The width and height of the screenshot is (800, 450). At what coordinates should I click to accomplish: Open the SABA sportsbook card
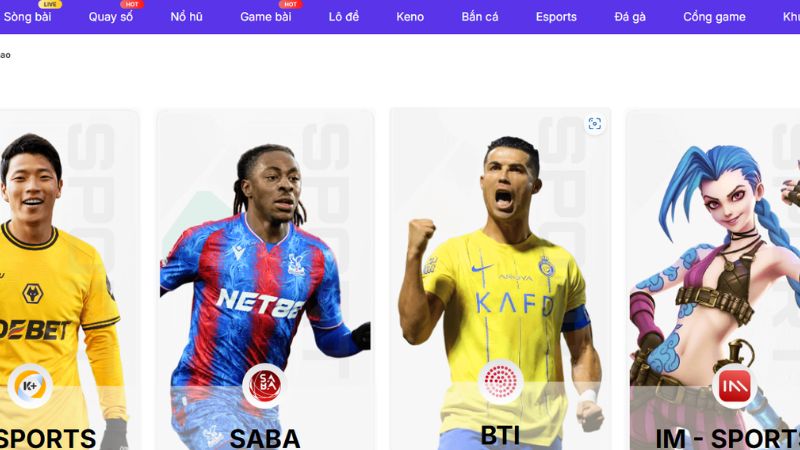[265, 280]
